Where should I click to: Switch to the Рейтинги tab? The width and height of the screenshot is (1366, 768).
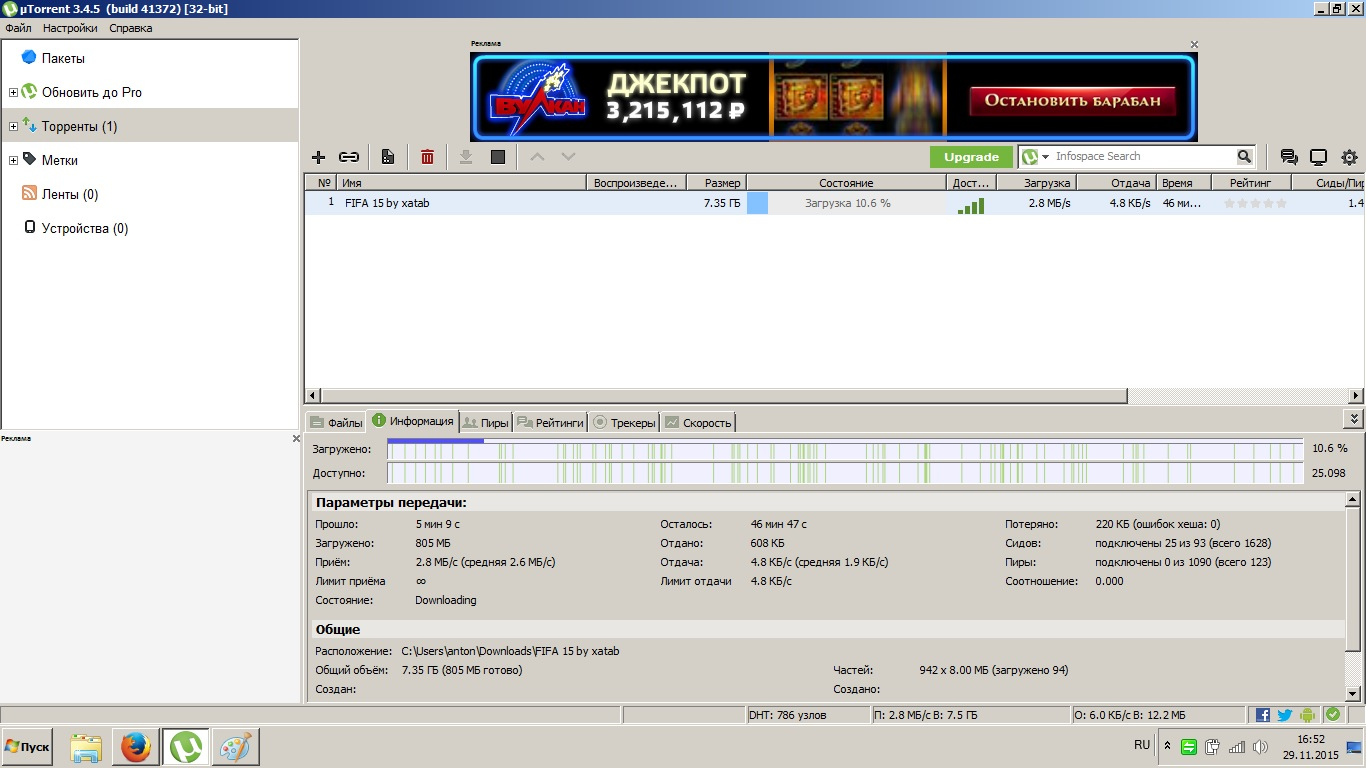[550, 423]
